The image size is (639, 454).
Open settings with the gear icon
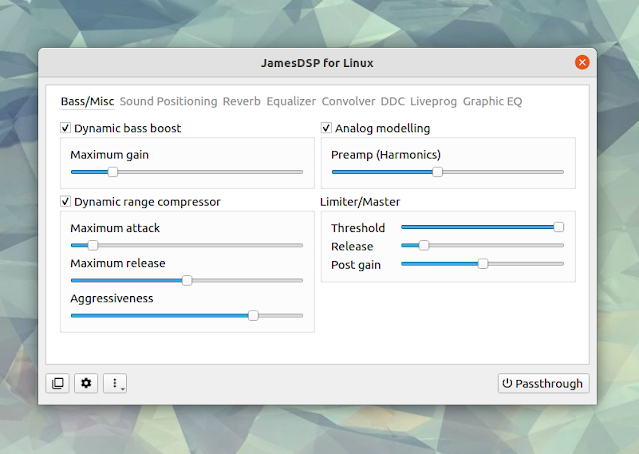click(86, 383)
